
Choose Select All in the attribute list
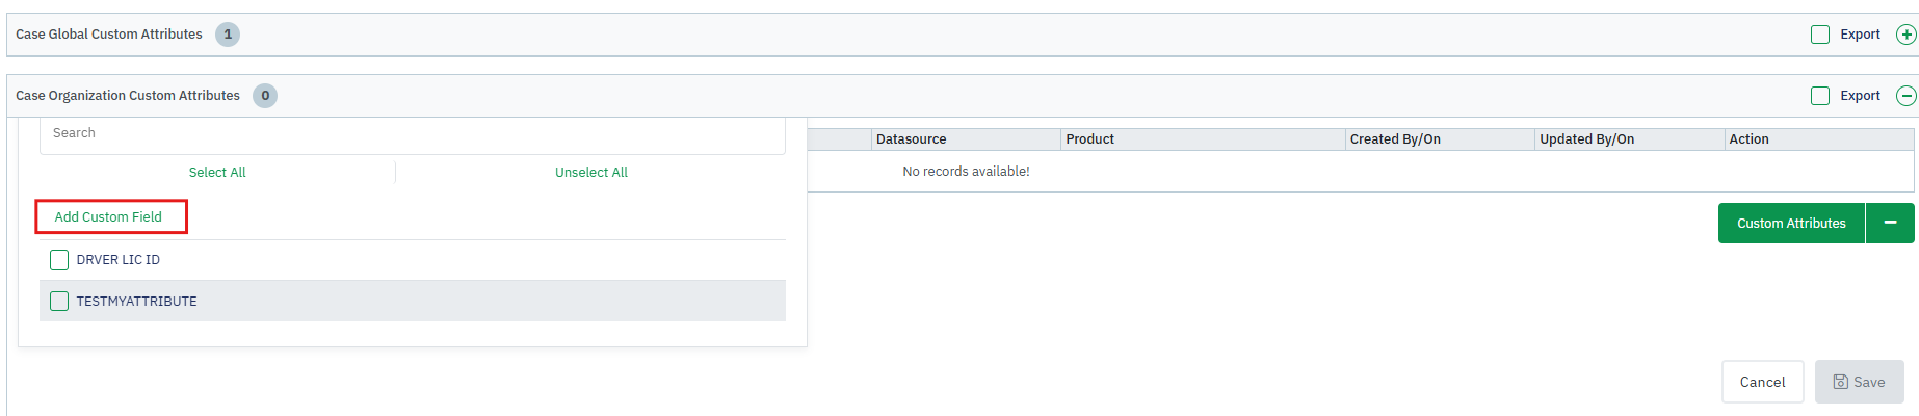click(x=217, y=173)
